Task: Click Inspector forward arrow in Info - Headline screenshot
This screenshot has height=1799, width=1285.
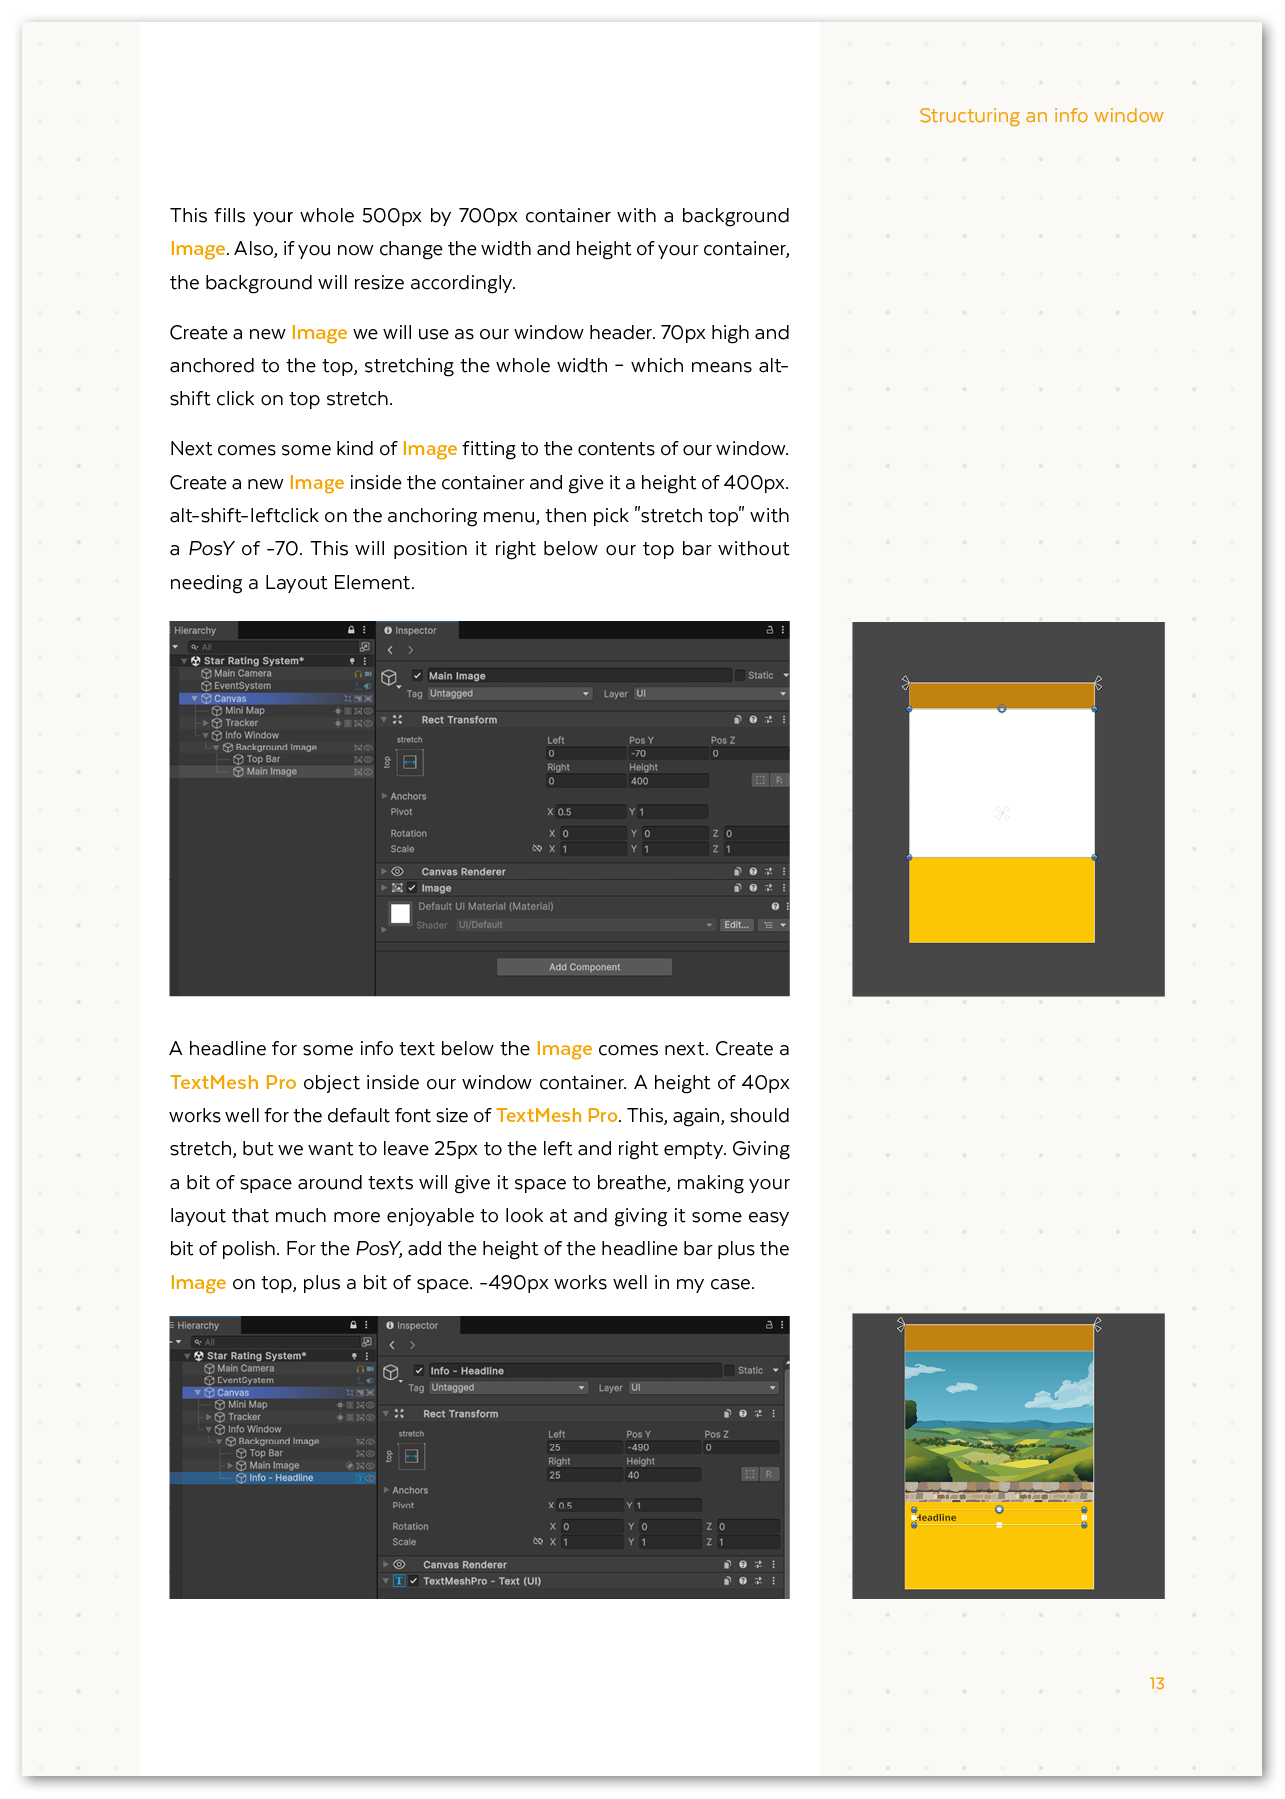Action: [x=412, y=1345]
